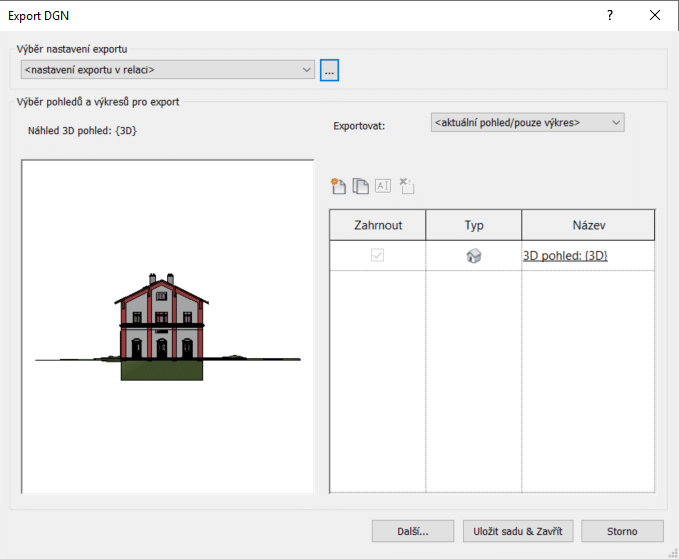Viewport: 679px width, 559px height.
Task: Click the Storno button
Action: [x=622, y=531]
